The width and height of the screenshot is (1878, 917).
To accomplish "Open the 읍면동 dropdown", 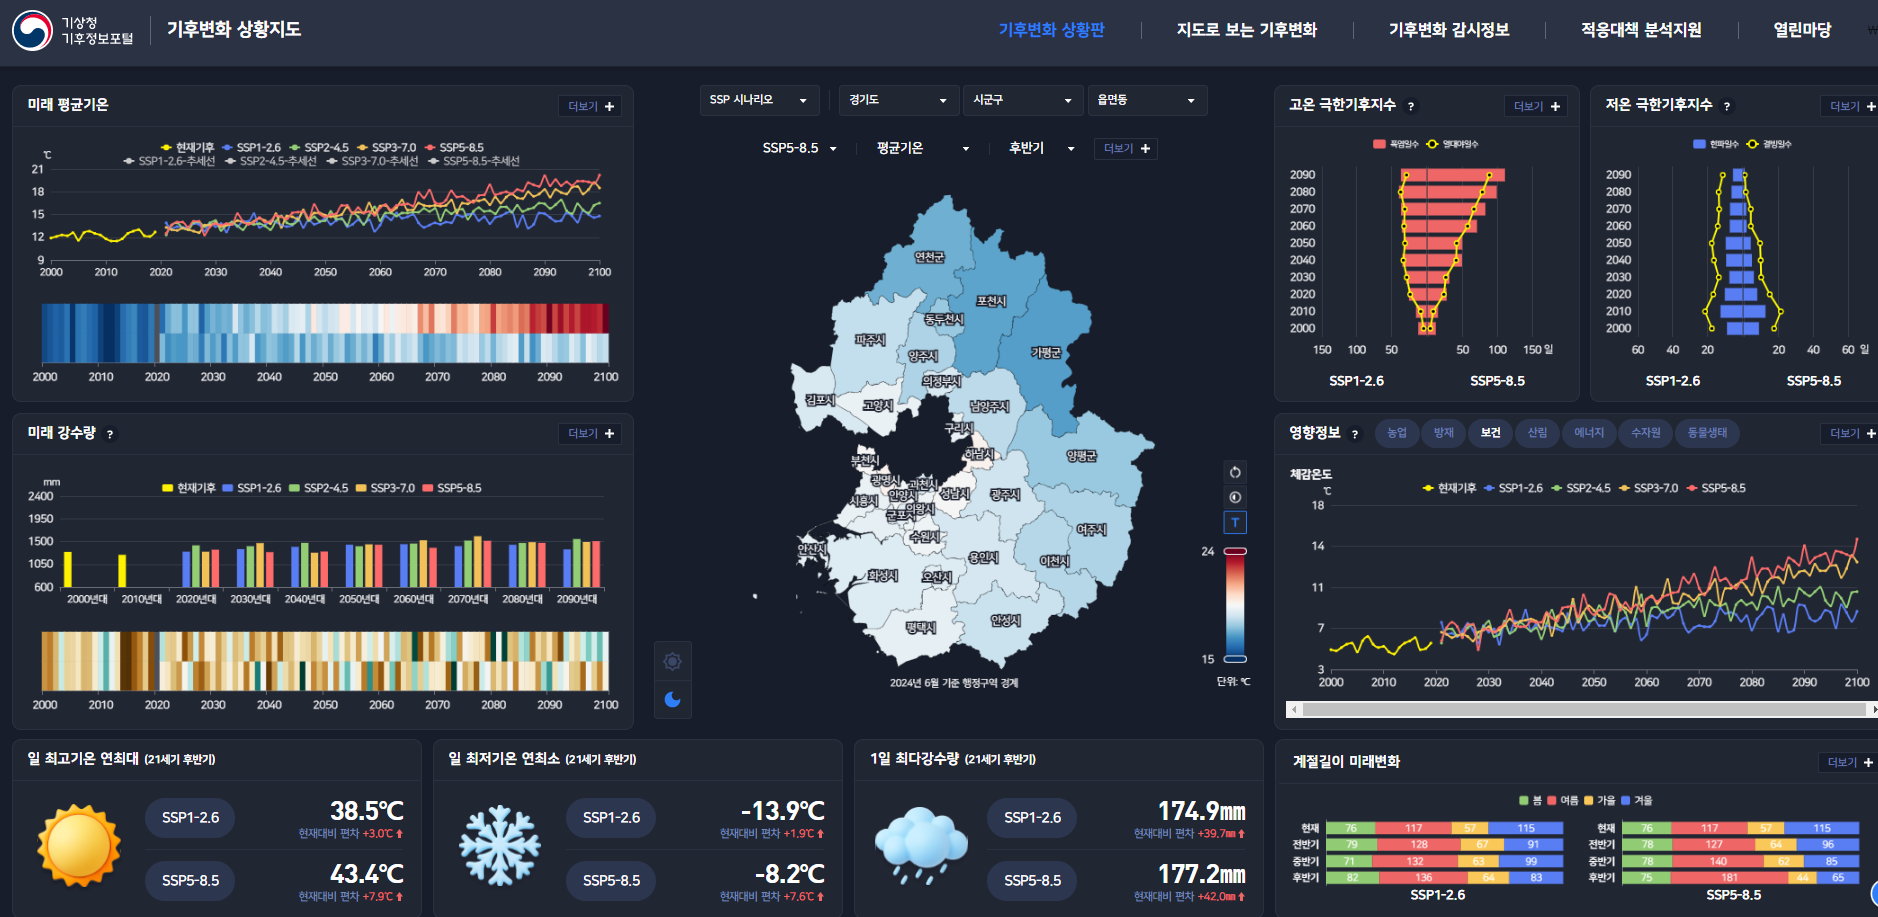I will [x=1147, y=100].
